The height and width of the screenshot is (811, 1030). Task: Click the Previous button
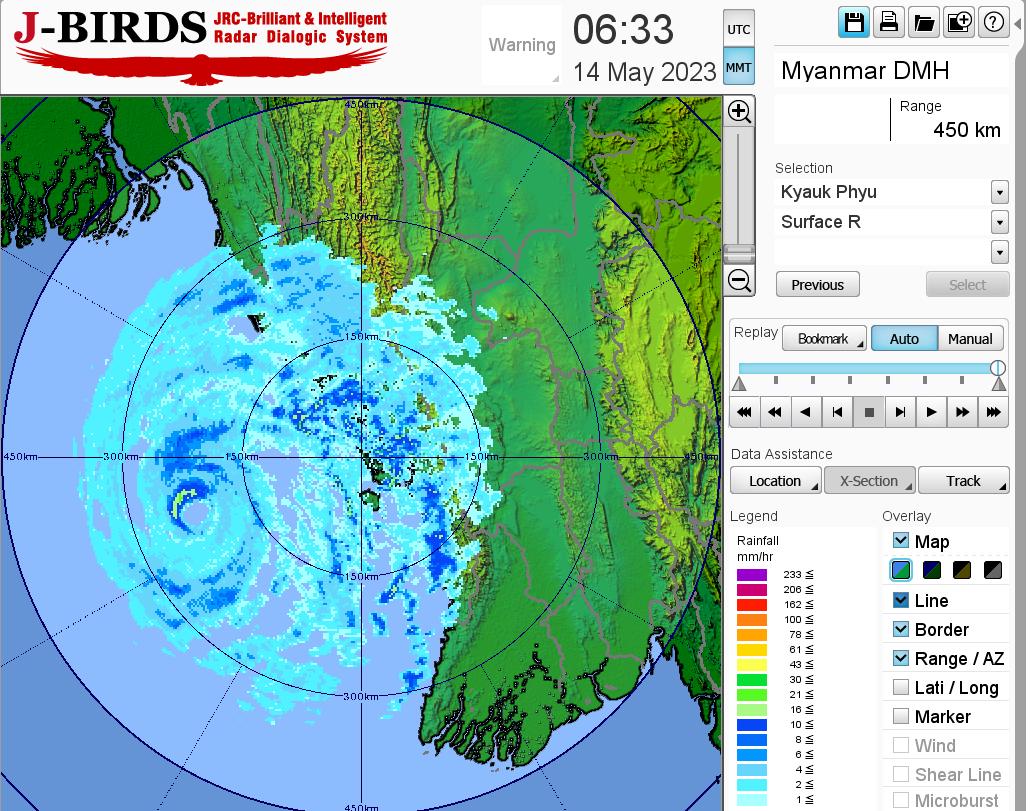[x=817, y=285]
